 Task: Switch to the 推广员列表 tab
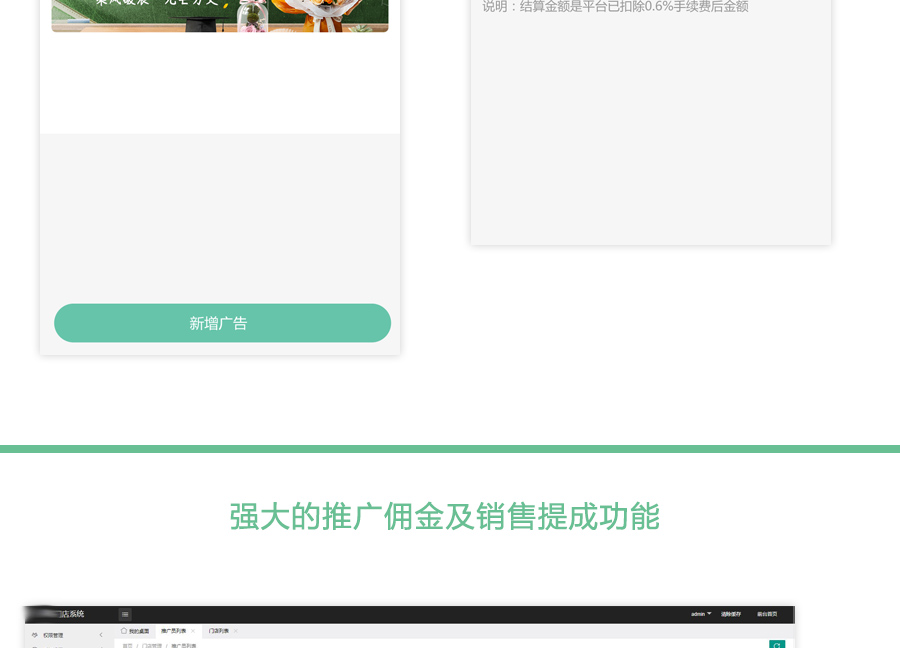(x=173, y=631)
